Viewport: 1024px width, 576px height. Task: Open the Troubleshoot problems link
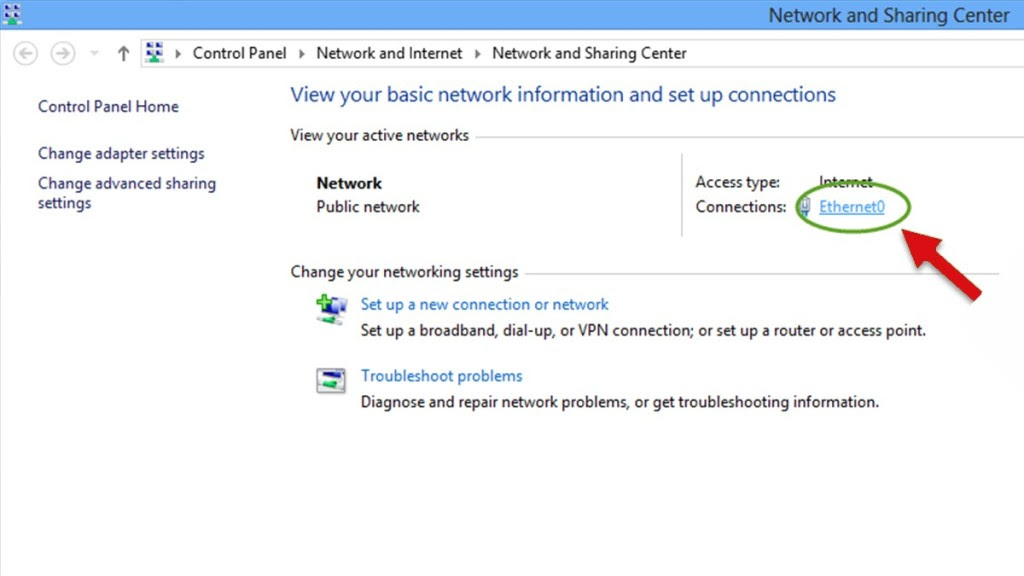pyautogui.click(x=441, y=377)
